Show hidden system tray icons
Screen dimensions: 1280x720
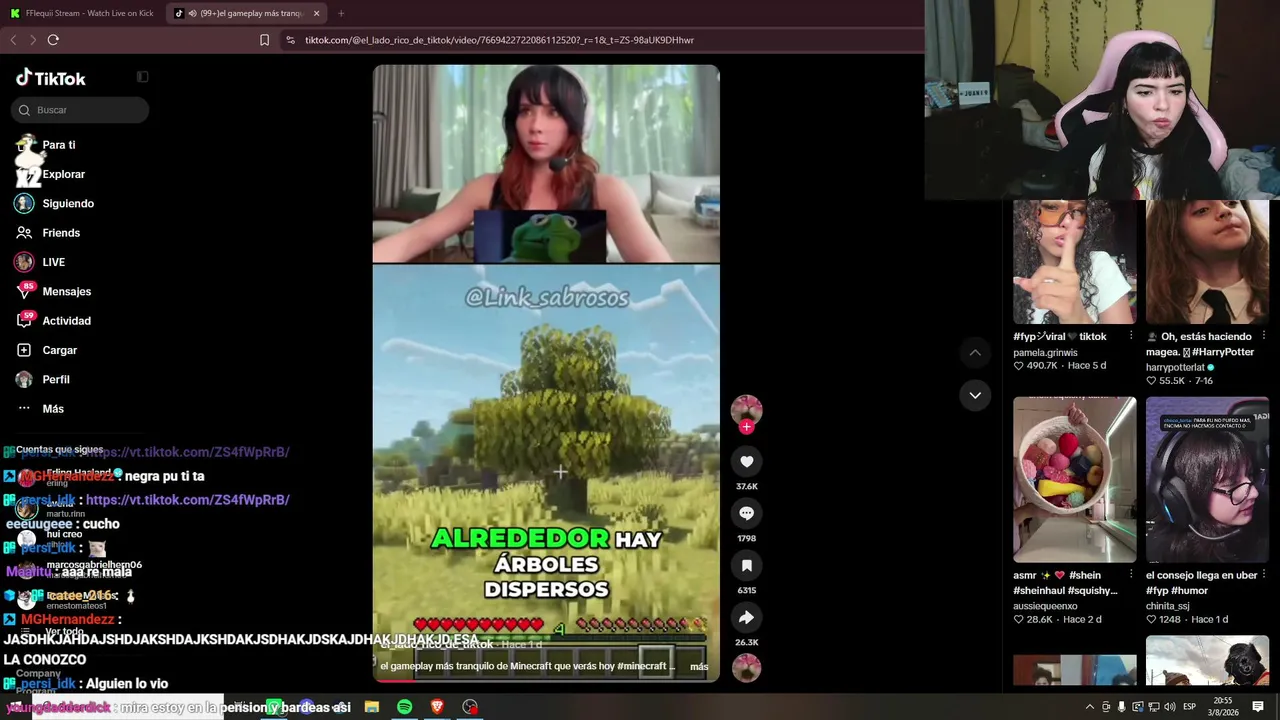[x=1089, y=707]
